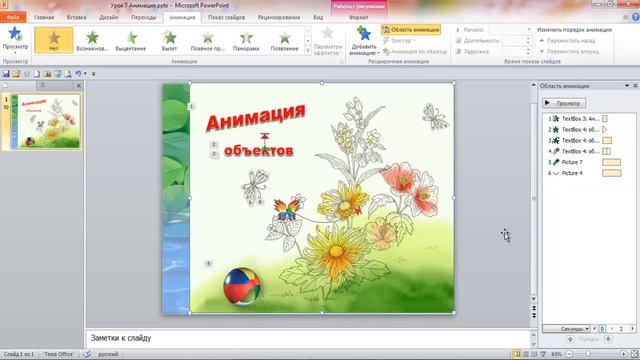Click the Open folder icon in quick access toolbar

pyautogui.click(x=16, y=74)
